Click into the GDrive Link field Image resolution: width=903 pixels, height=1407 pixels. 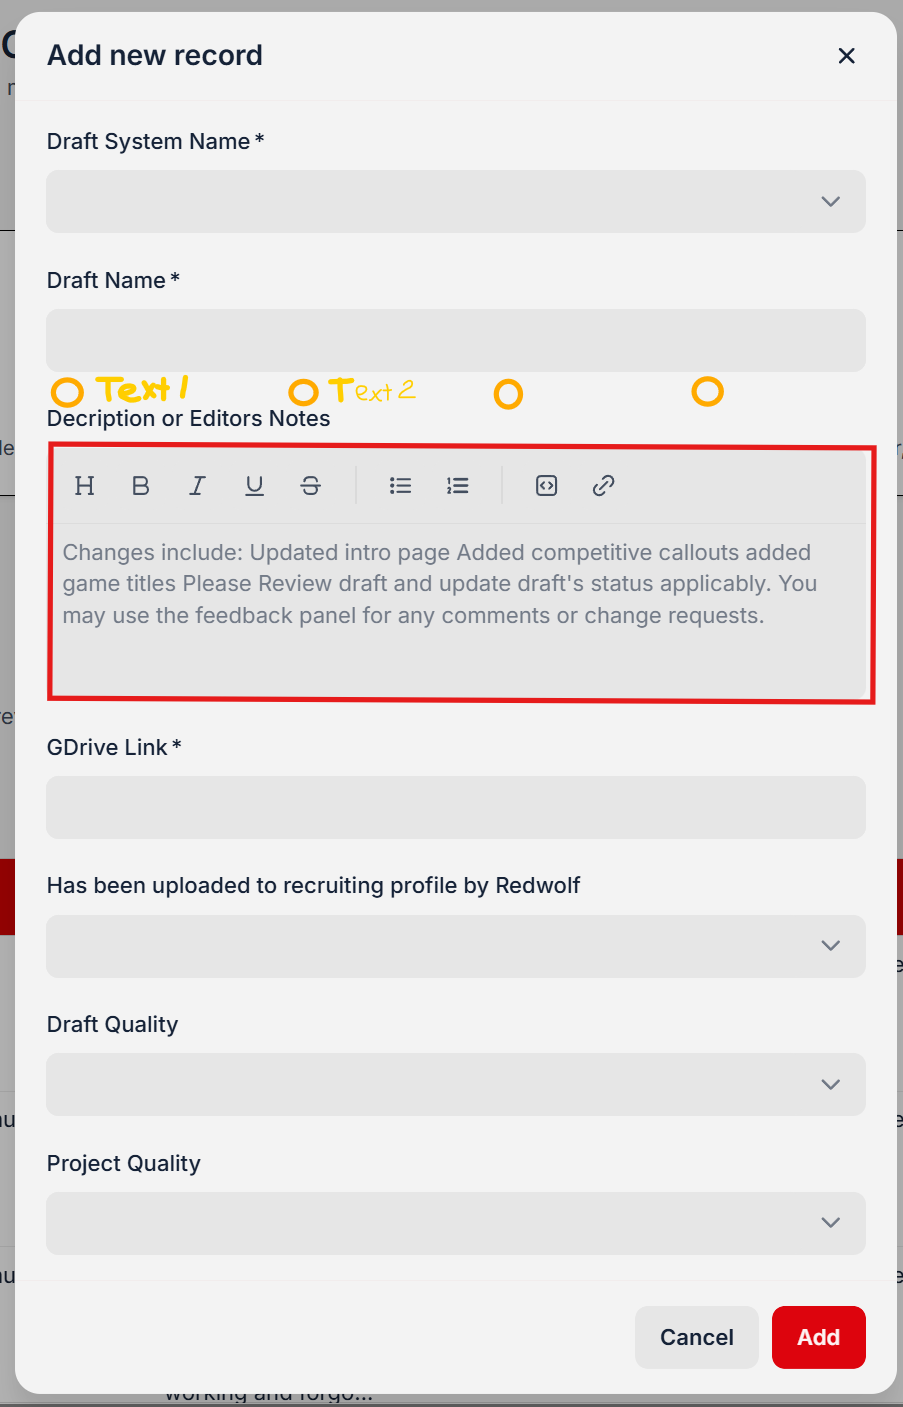coord(456,807)
